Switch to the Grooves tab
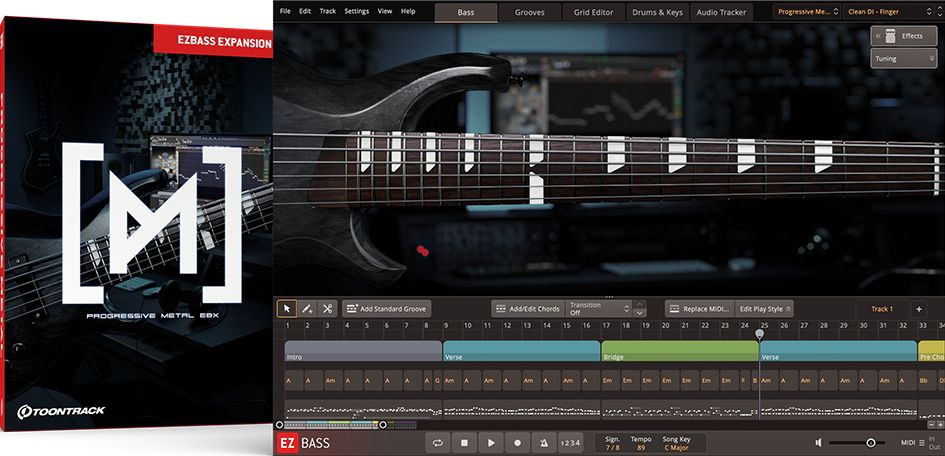This screenshot has height=456, width=945. pos(530,12)
